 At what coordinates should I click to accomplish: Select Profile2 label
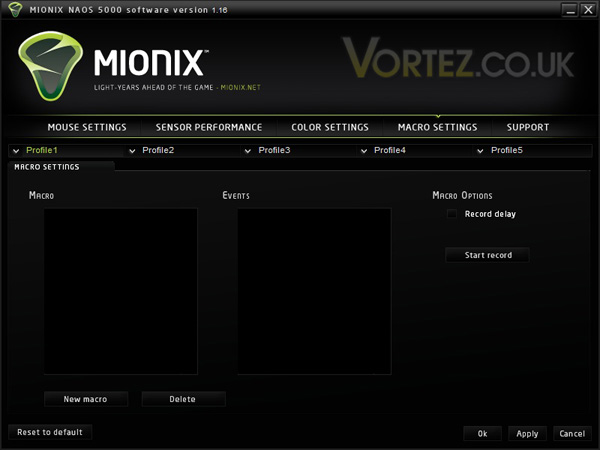158,150
